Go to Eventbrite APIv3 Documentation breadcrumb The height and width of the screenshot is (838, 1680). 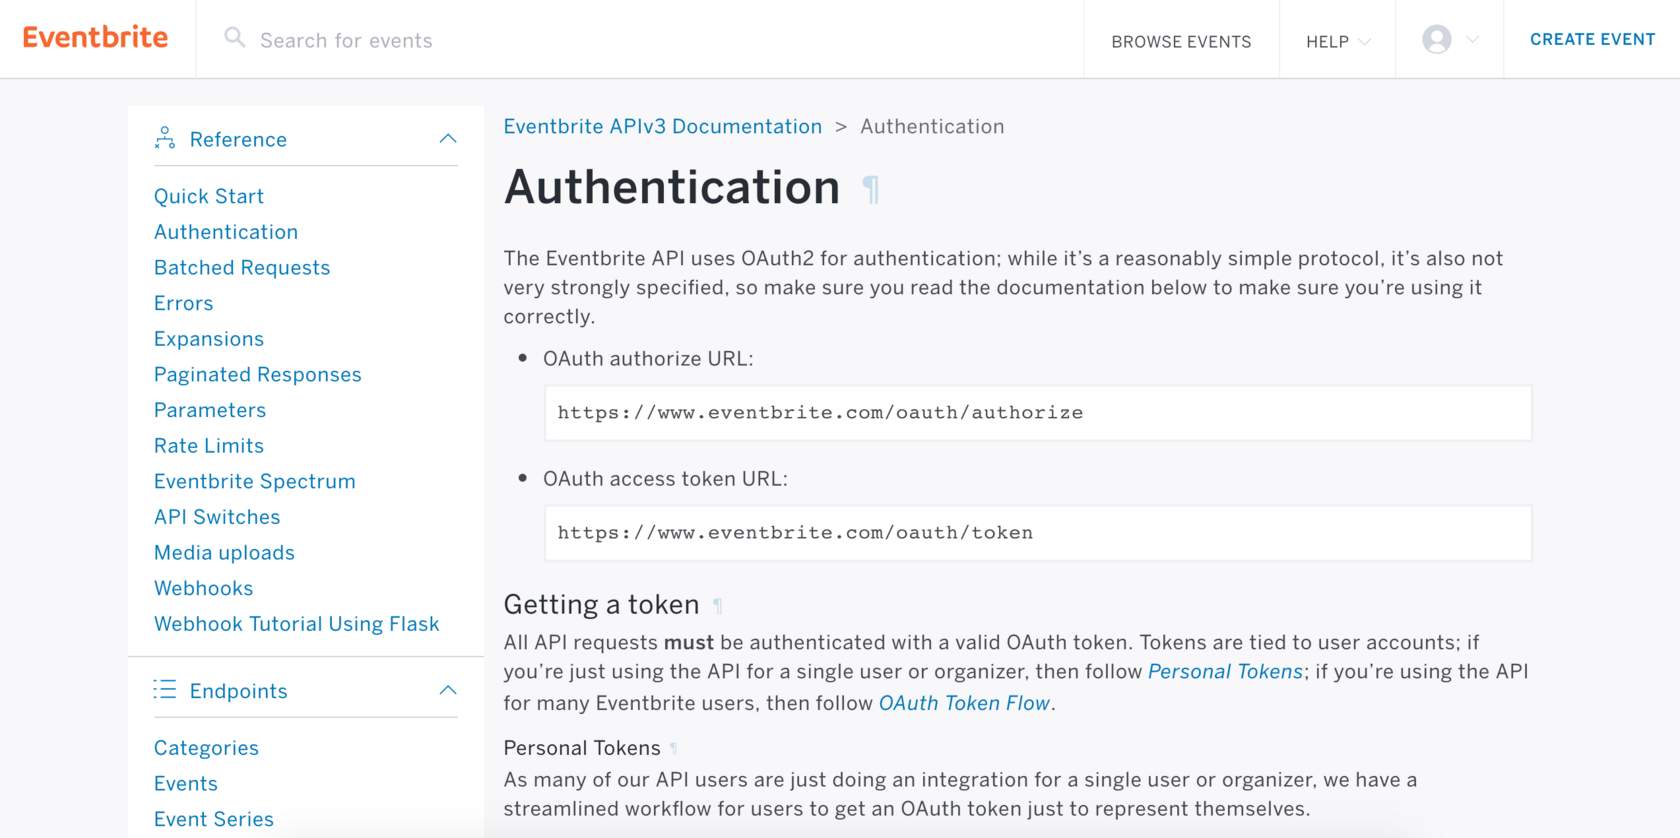[x=662, y=127]
